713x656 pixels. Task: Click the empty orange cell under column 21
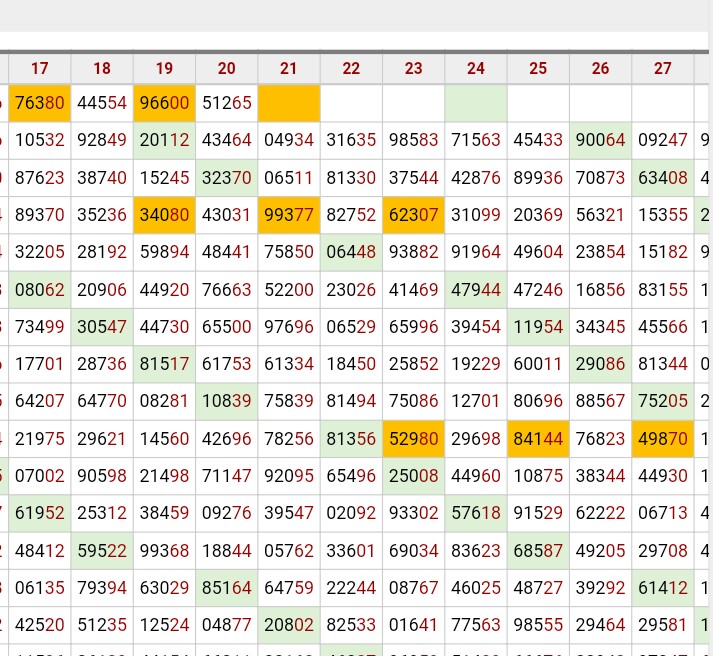(x=289, y=103)
